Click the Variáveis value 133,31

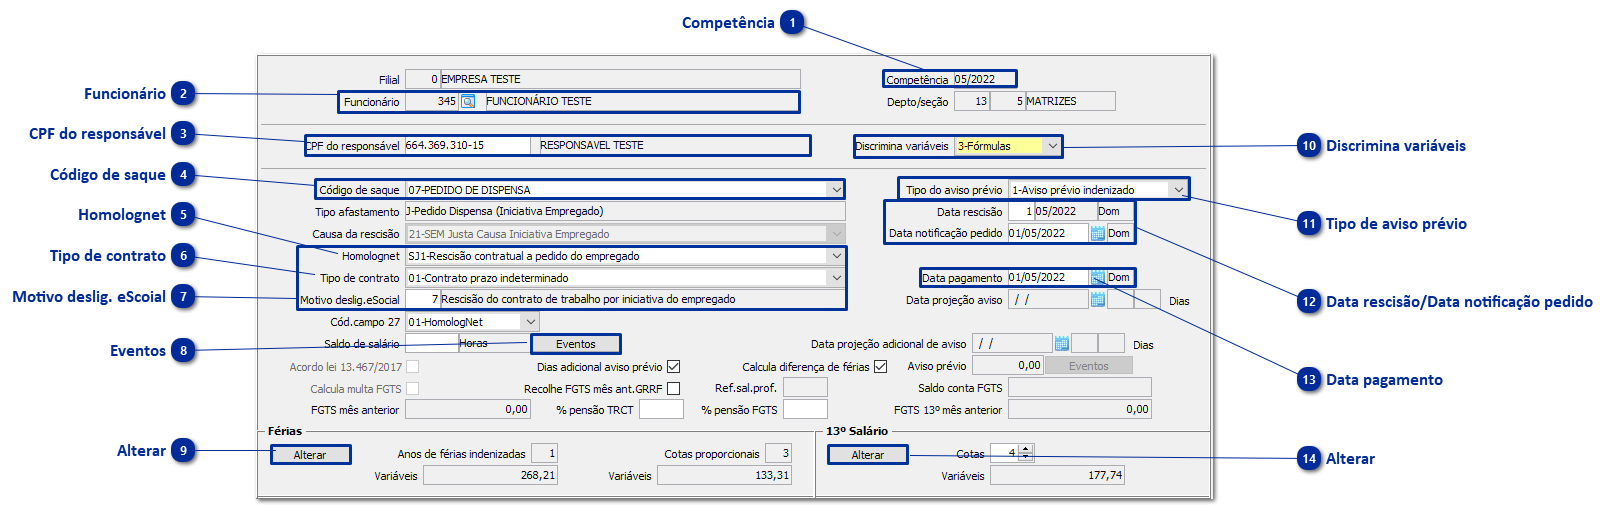tap(724, 475)
